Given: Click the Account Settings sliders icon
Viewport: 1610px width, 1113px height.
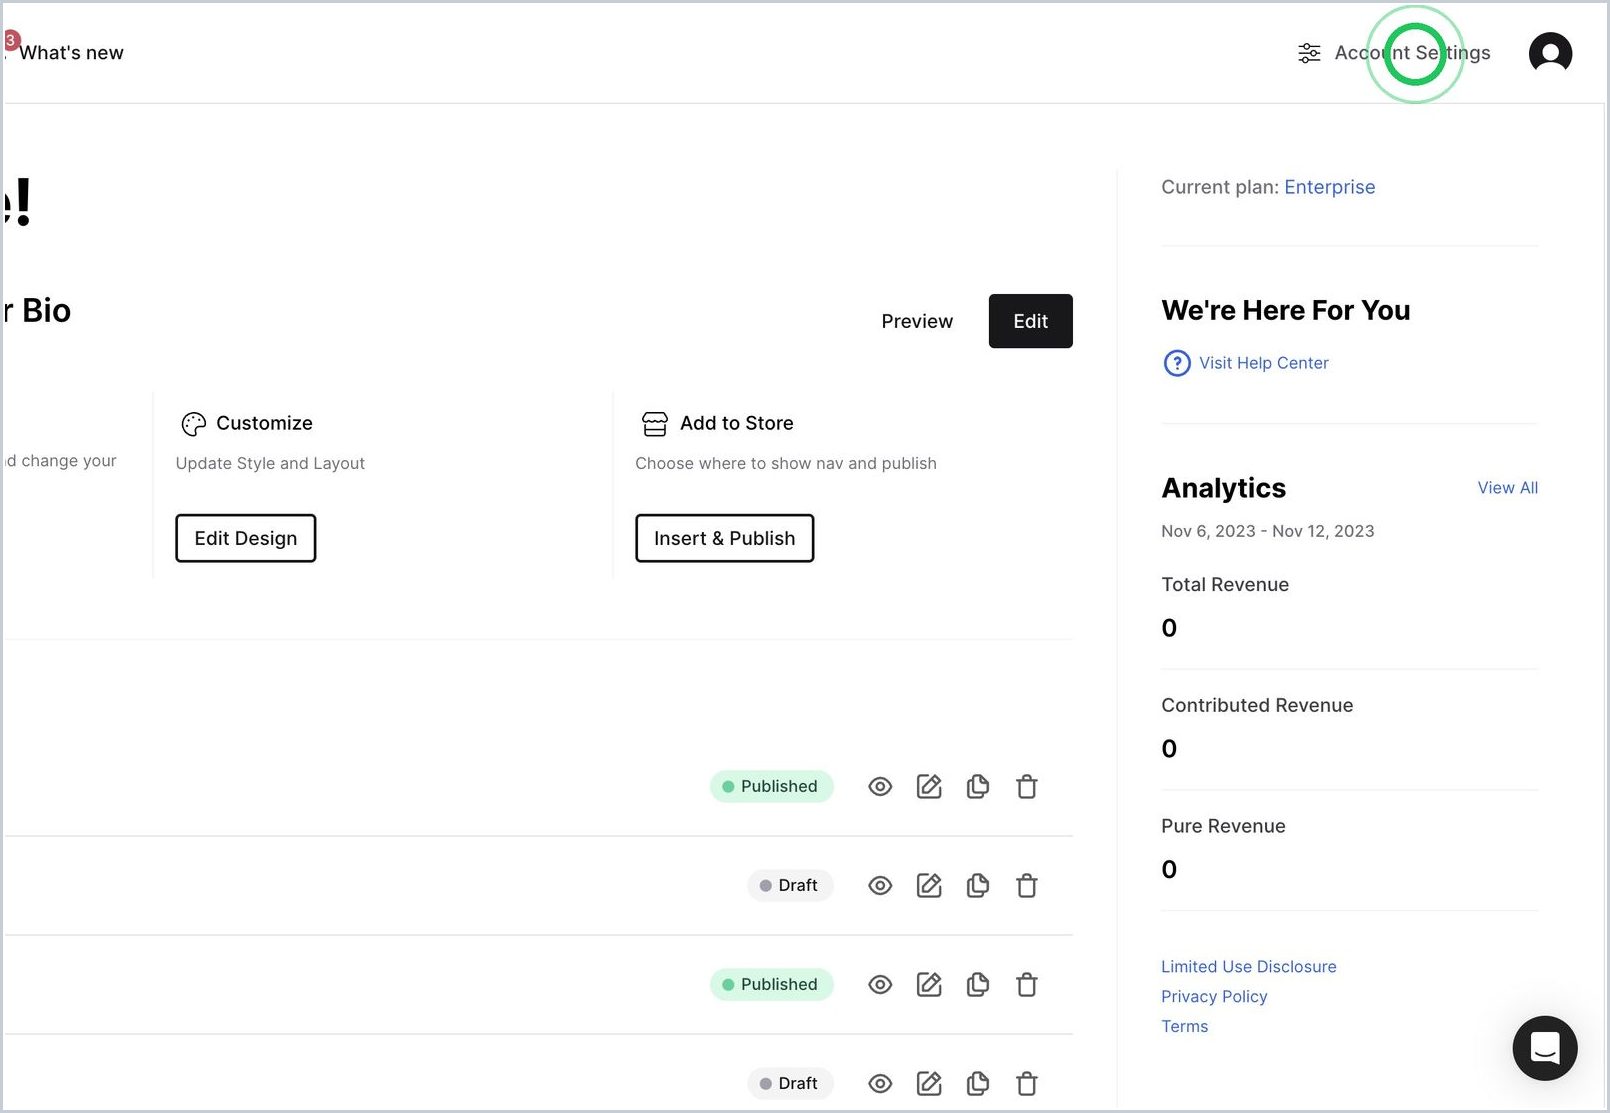Looking at the screenshot, I should 1309,53.
